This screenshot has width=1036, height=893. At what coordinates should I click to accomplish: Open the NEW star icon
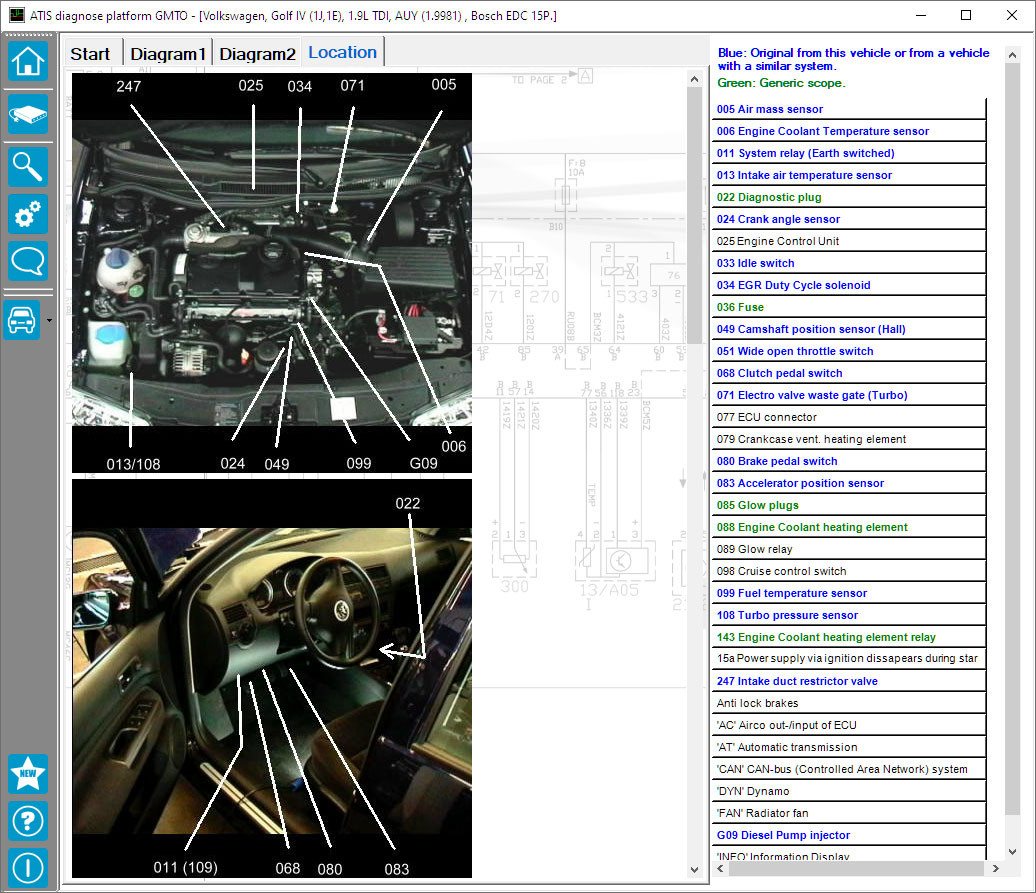tap(28, 773)
